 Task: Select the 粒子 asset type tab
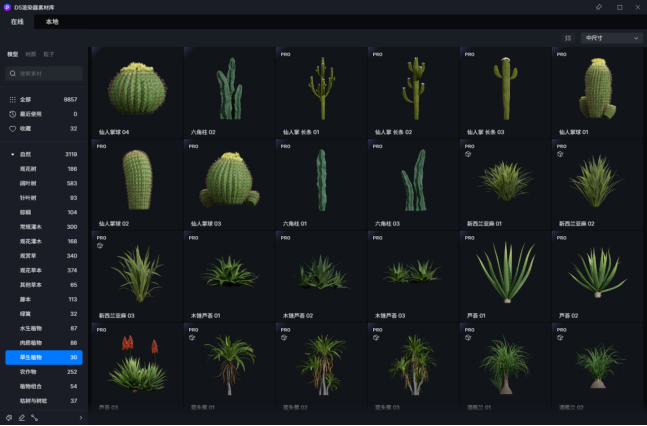point(49,54)
